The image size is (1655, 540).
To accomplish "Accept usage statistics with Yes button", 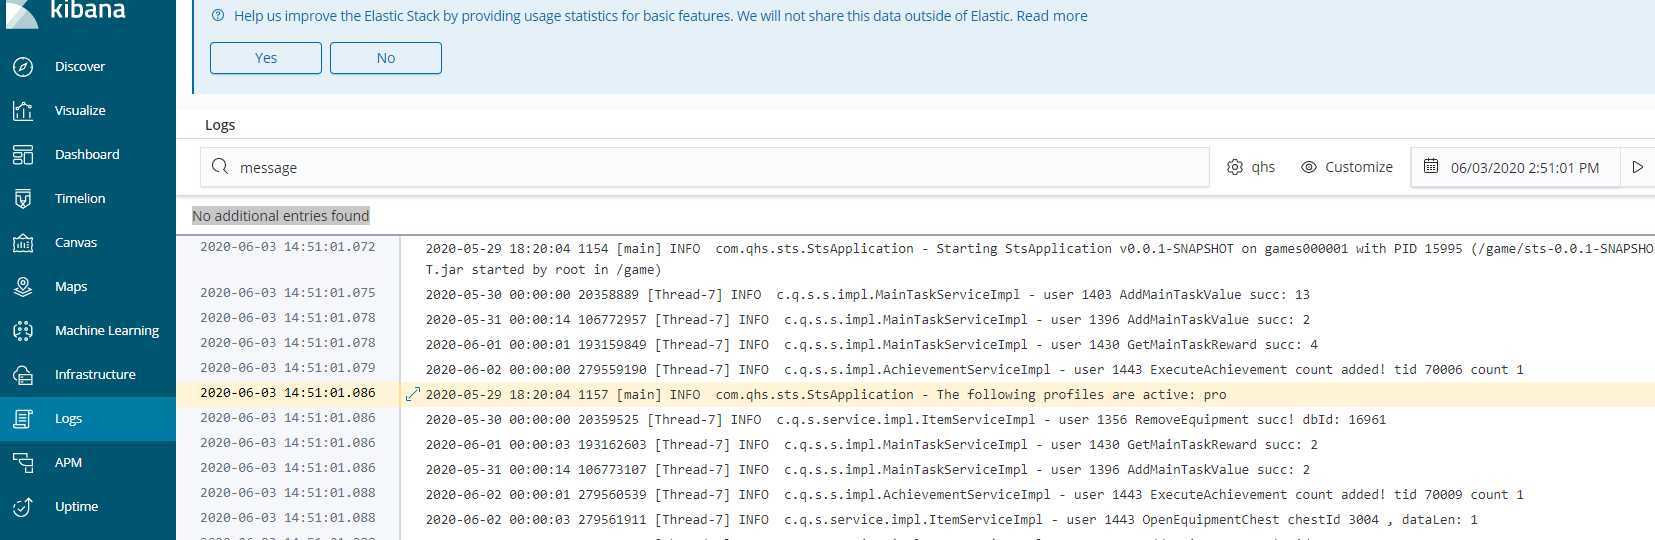I will [x=266, y=58].
